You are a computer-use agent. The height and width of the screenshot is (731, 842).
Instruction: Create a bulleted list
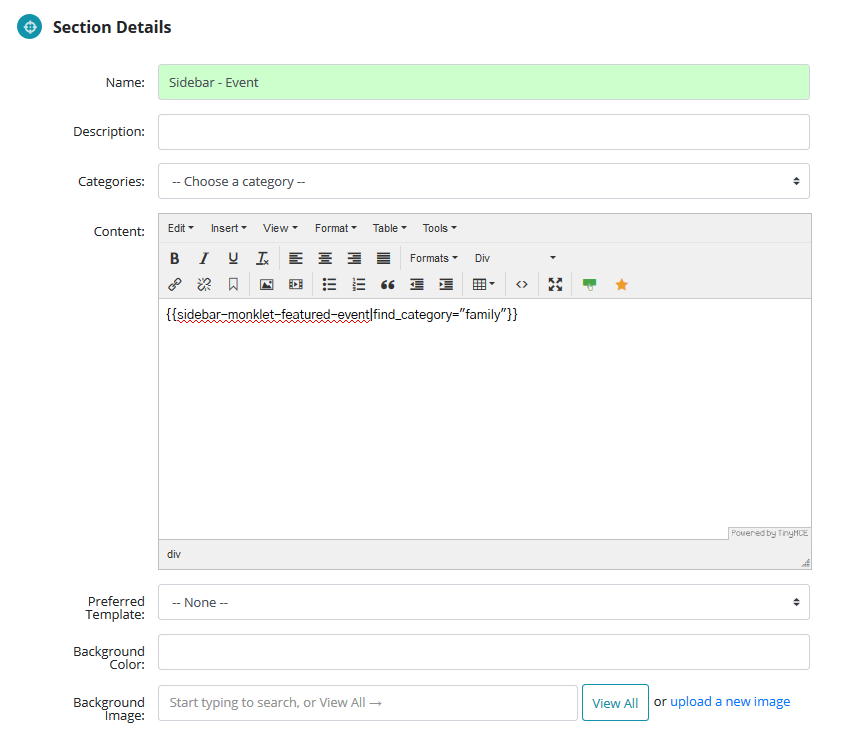point(329,284)
